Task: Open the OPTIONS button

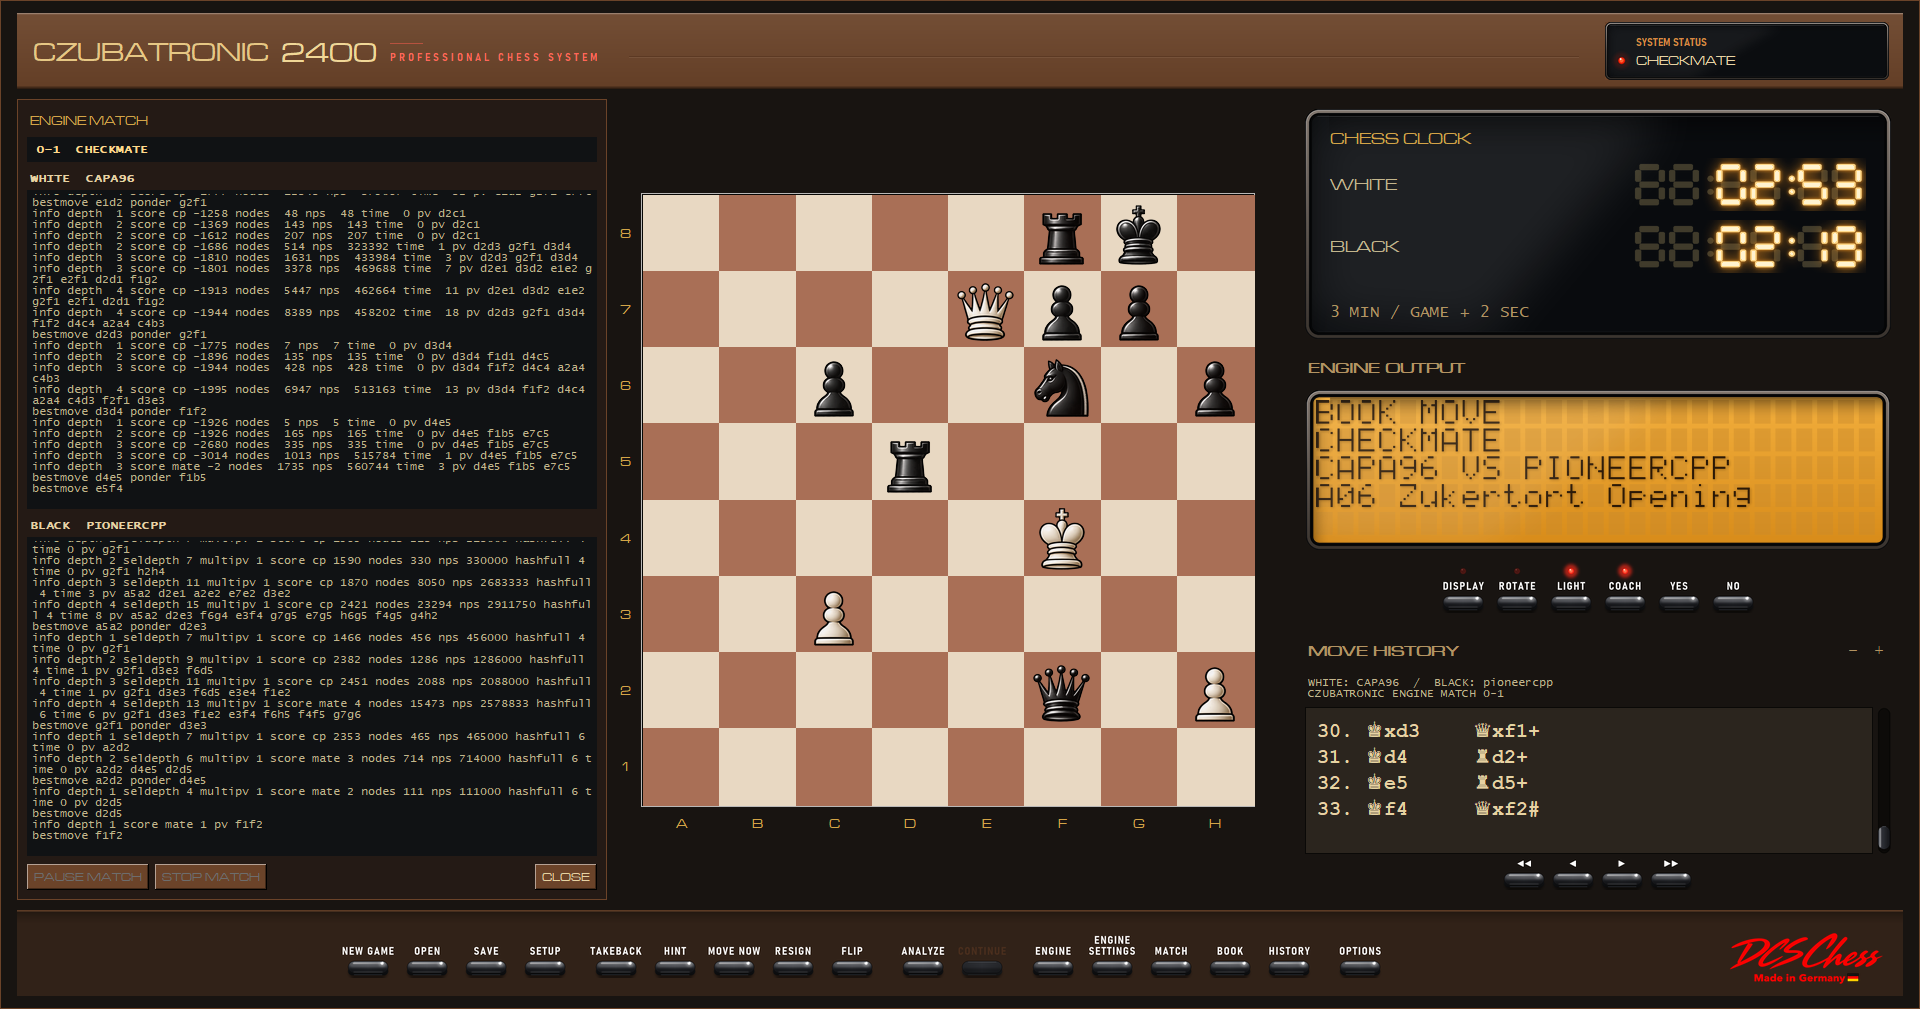Action: pos(1360,968)
